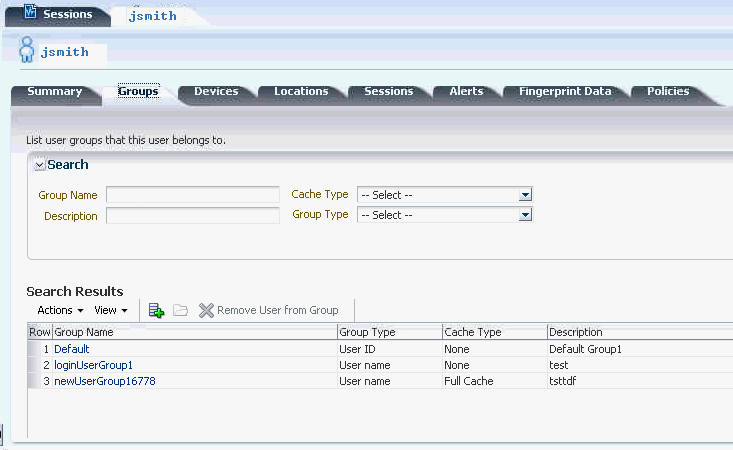Click the jsmith user avatar icon
The height and width of the screenshot is (450, 733).
tap(27, 50)
